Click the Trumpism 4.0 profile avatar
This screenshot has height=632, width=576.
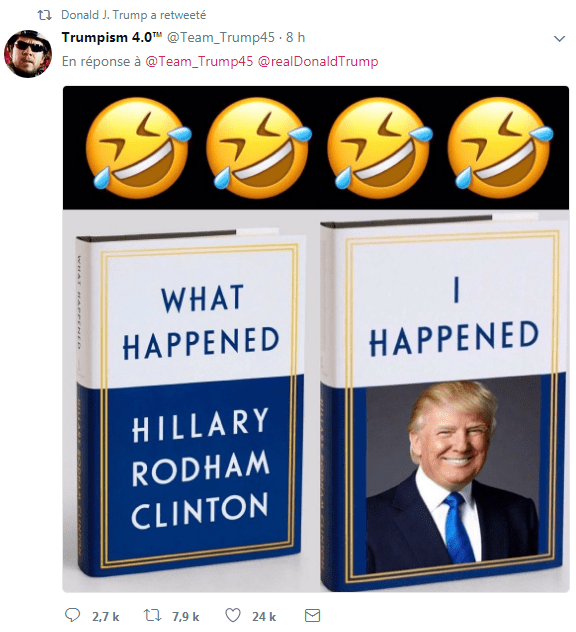click(x=28, y=53)
